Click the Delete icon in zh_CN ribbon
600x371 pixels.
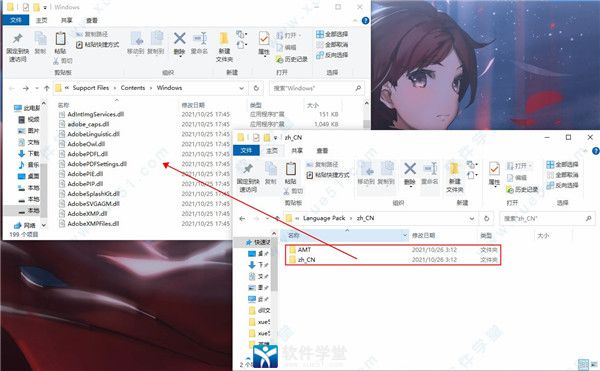(410, 173)
